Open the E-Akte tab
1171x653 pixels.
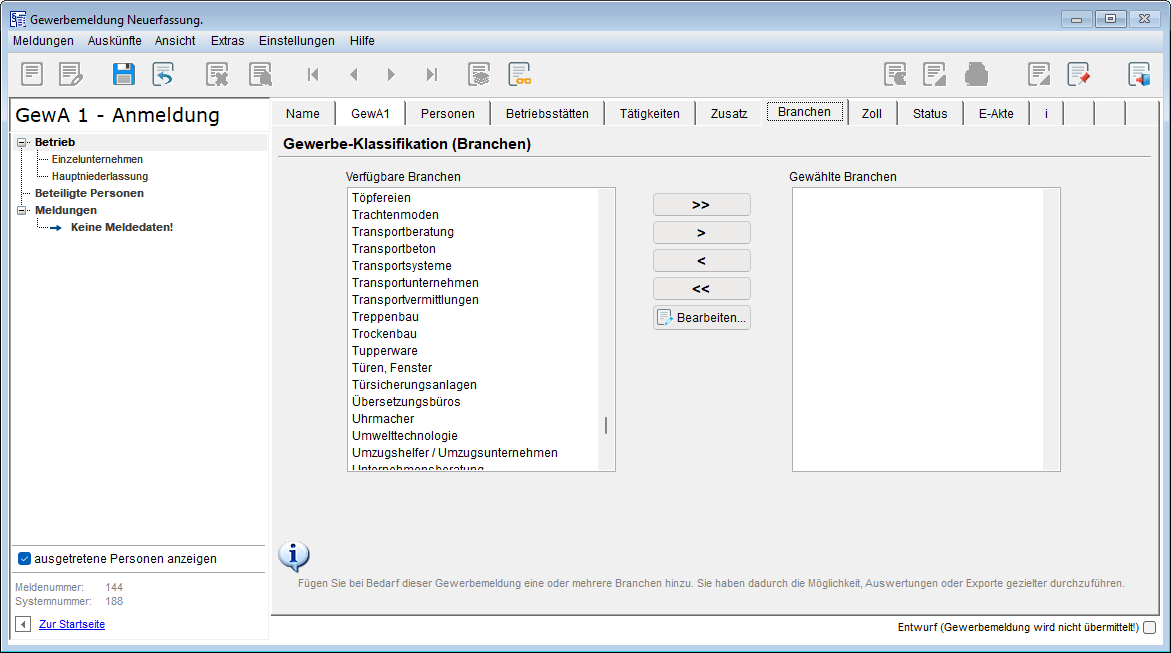click(x=995, y=113)
